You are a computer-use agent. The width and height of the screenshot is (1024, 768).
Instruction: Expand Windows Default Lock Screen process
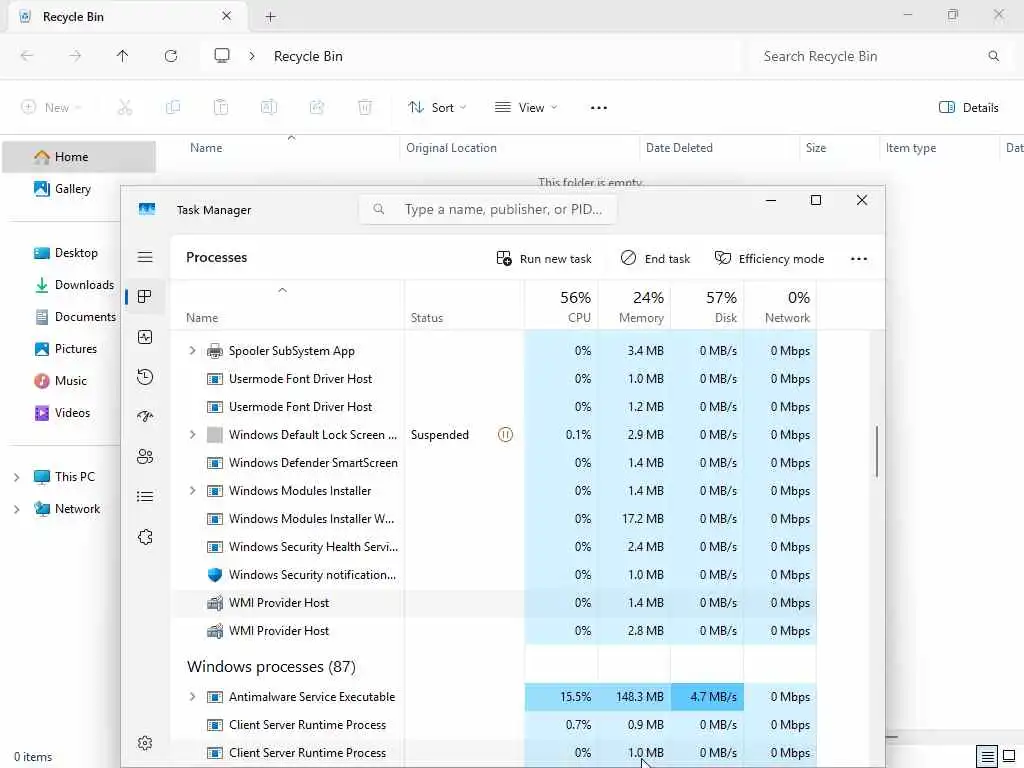coord(192,435)
